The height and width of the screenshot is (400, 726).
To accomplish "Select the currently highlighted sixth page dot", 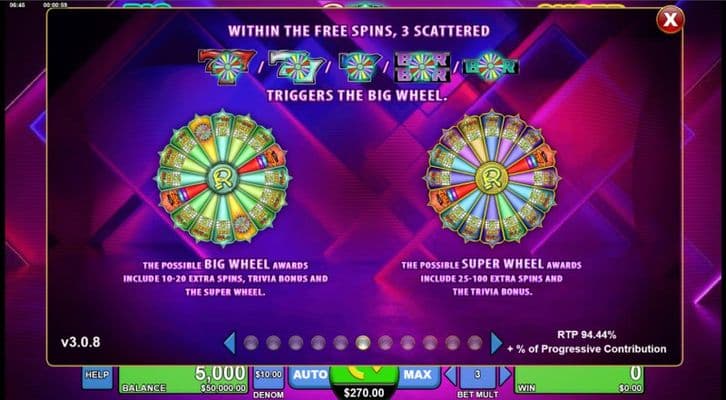I will 363,343.
